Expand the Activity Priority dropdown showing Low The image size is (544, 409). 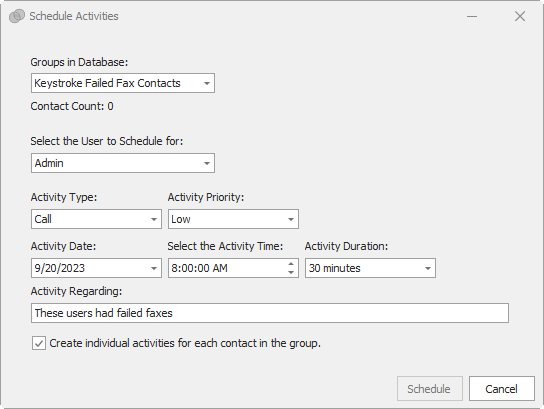(291, 219)
